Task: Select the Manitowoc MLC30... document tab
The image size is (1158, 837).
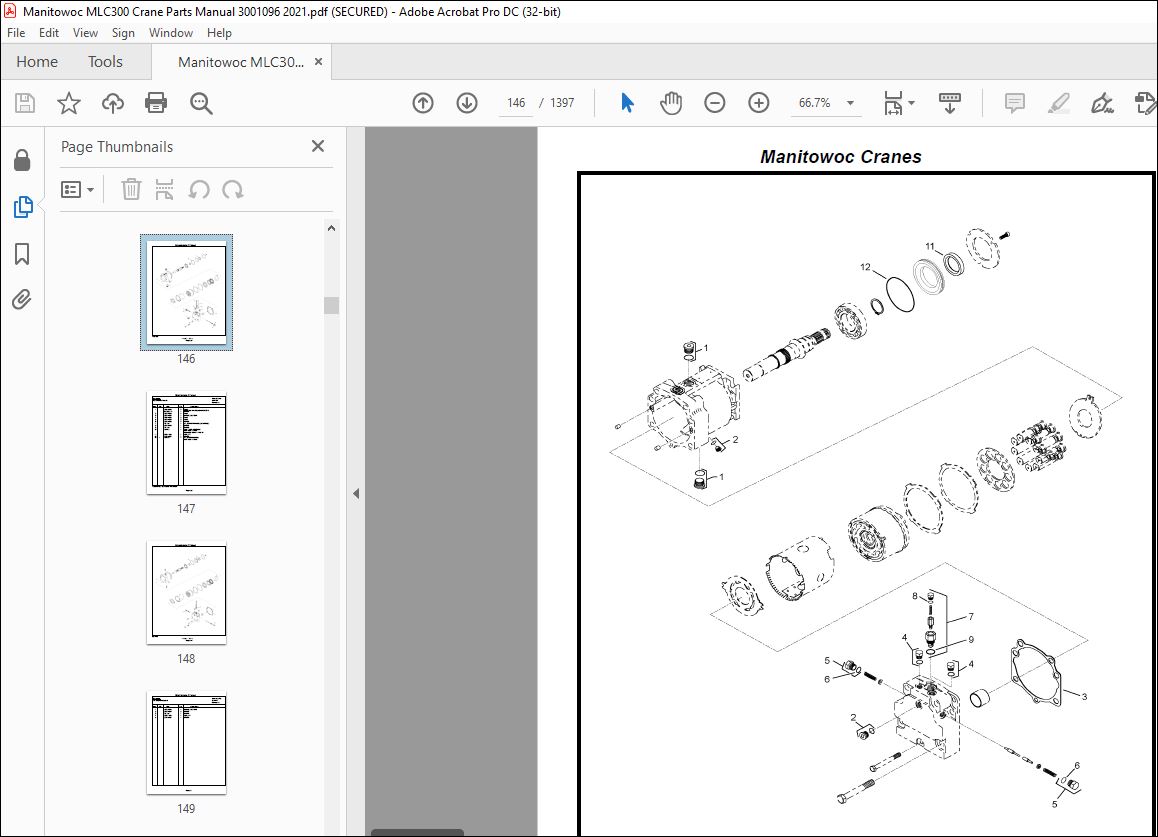Action: point(241,62)
